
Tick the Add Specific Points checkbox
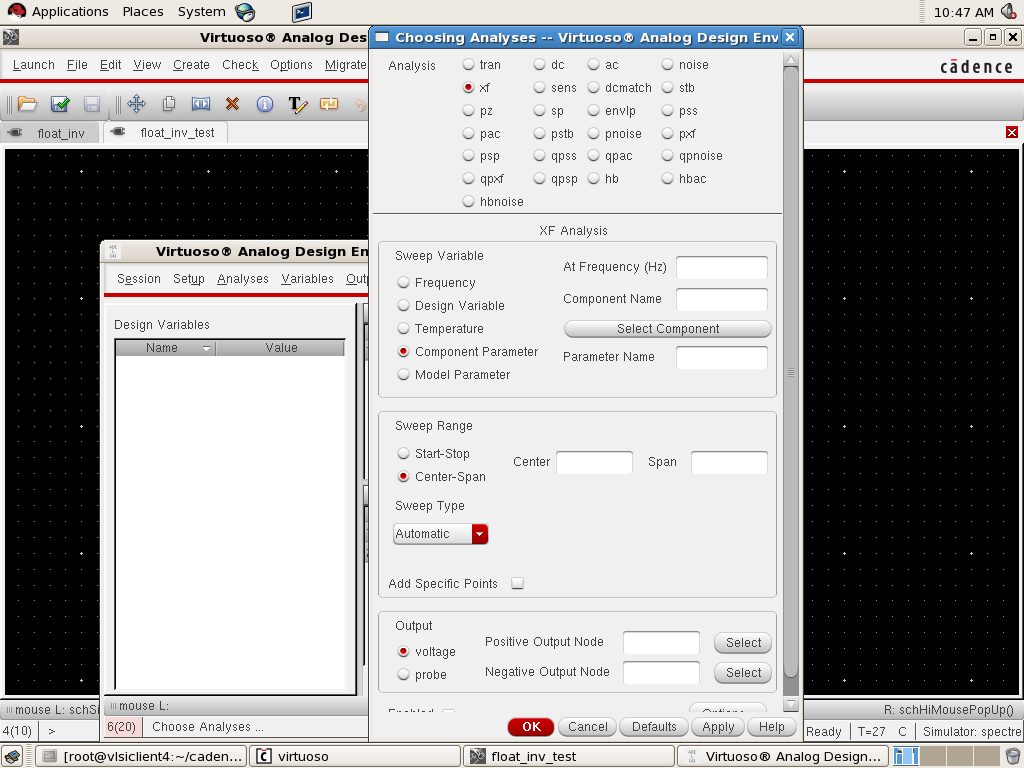click(x=517, y=583)
